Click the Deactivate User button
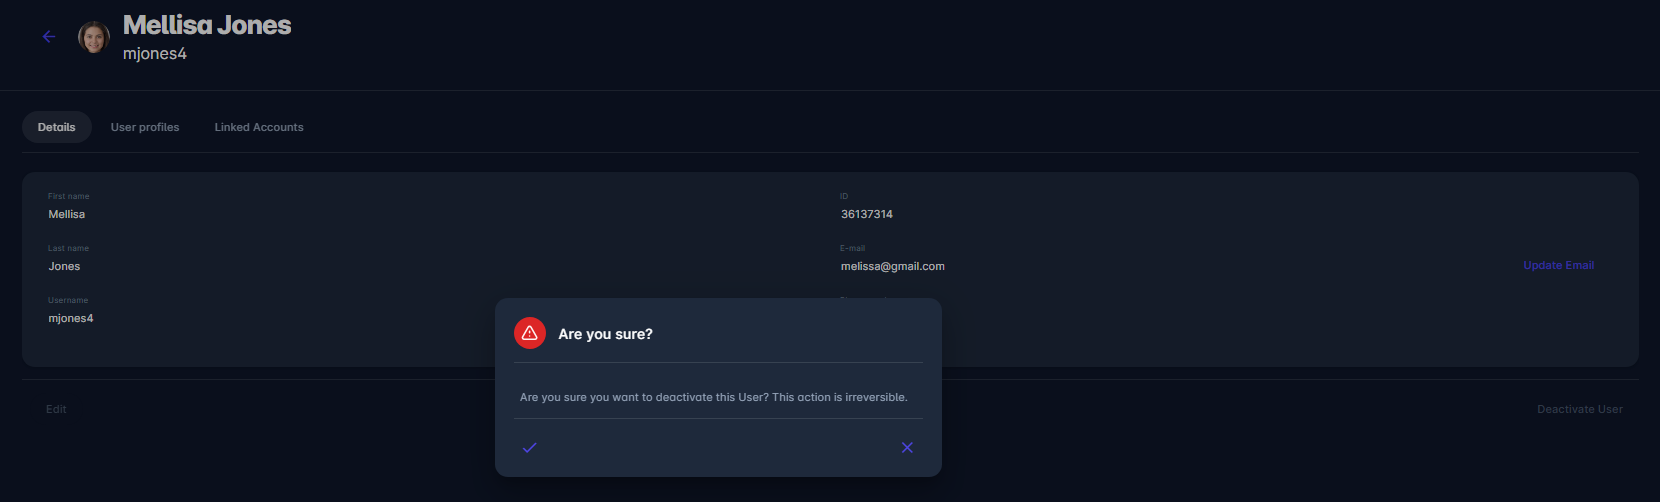The image size is (1660, 502). 1579,409
